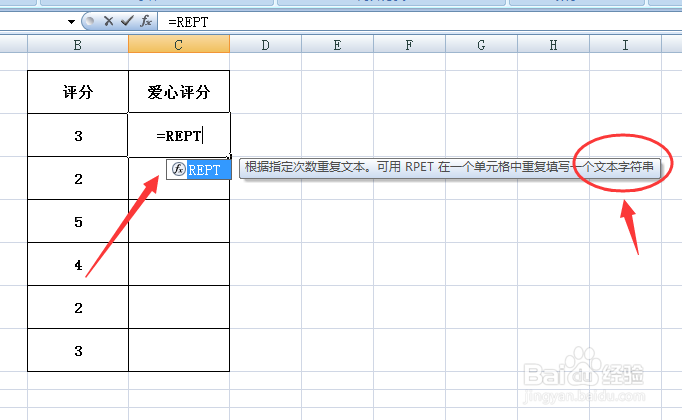Viewport: 682px width, 420px height.
Task: Select column F header
Action: 409,45
